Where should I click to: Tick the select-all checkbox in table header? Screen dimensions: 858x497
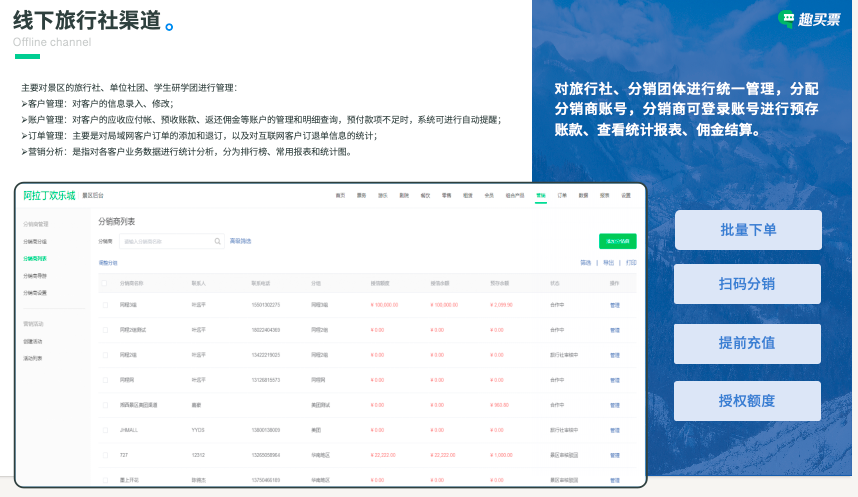(105, 284)
